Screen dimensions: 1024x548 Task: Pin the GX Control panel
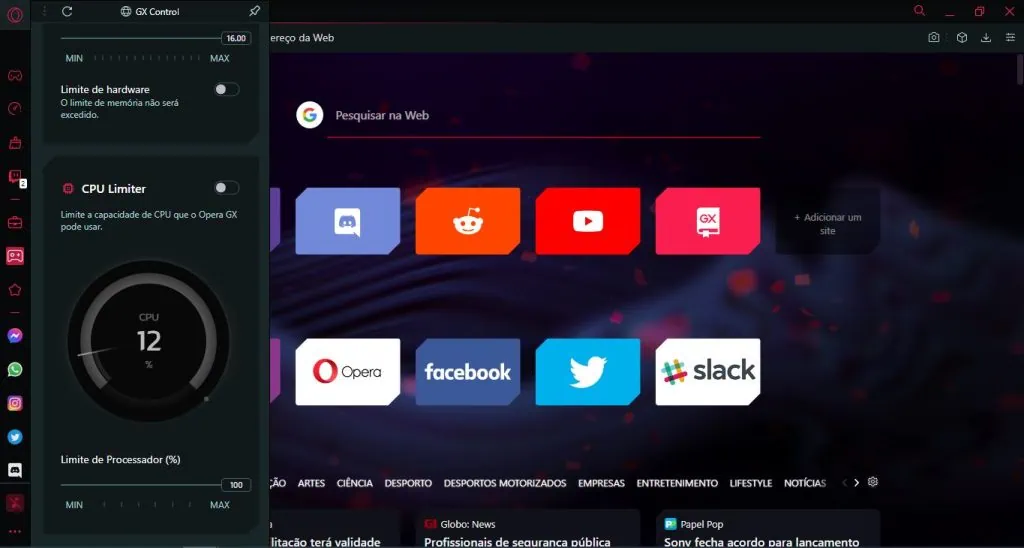[255, 11]
